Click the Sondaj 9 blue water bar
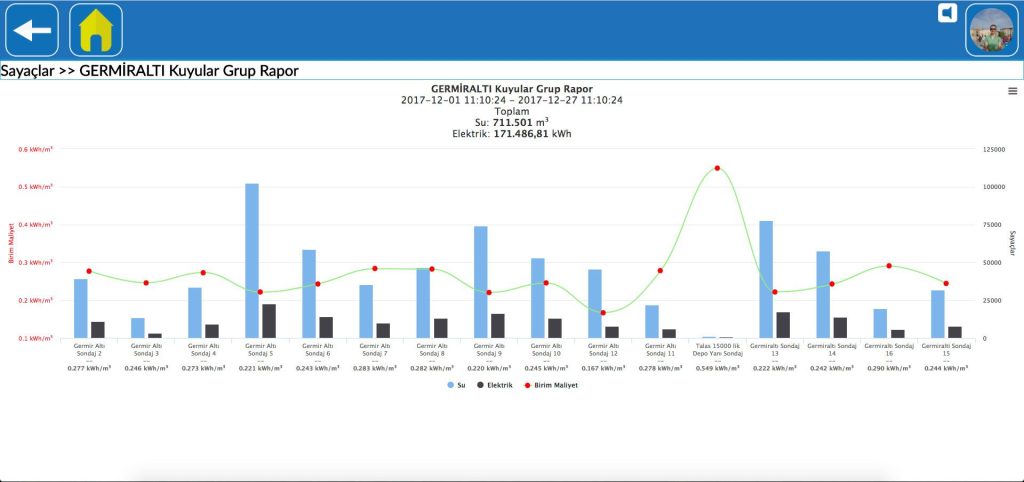This screenshot has width=1024, height=482. 481,282
